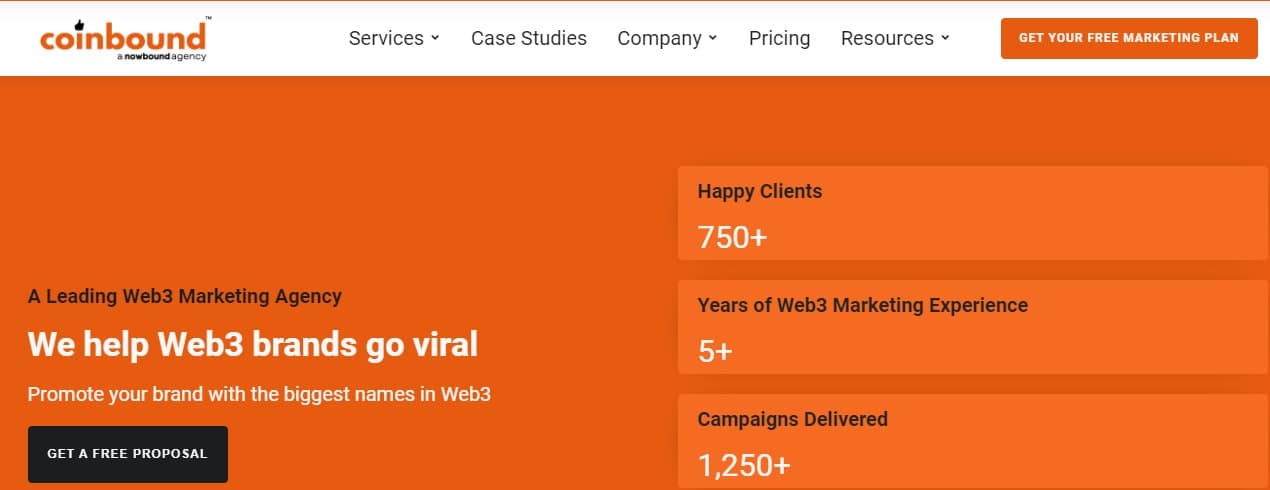Open the Company menu item
This screenshot has width=1270, height=490.
pos(659,38)
